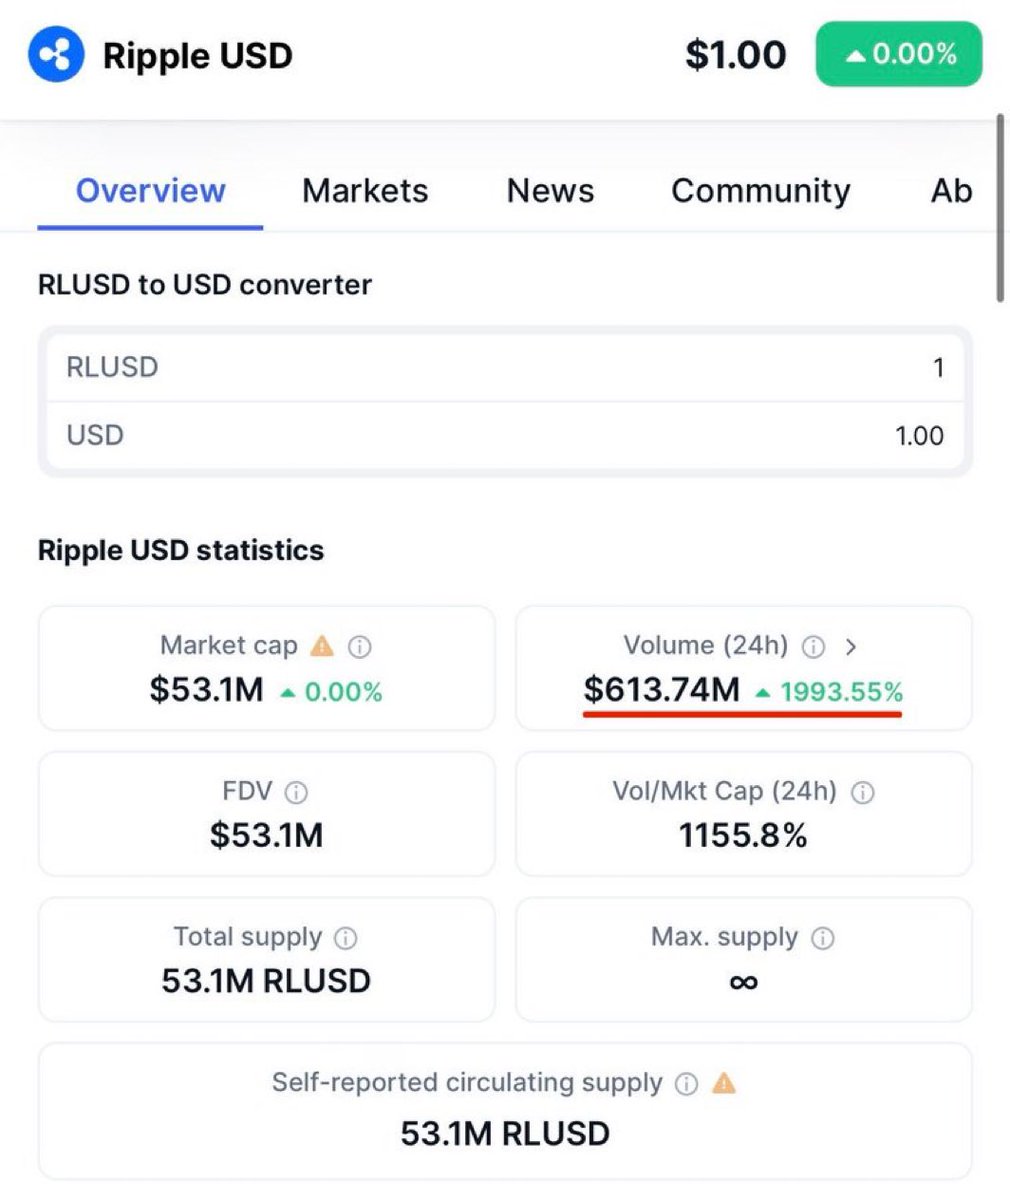Open the Self-reported circulating supply info tooltip

click(686, 1083)
